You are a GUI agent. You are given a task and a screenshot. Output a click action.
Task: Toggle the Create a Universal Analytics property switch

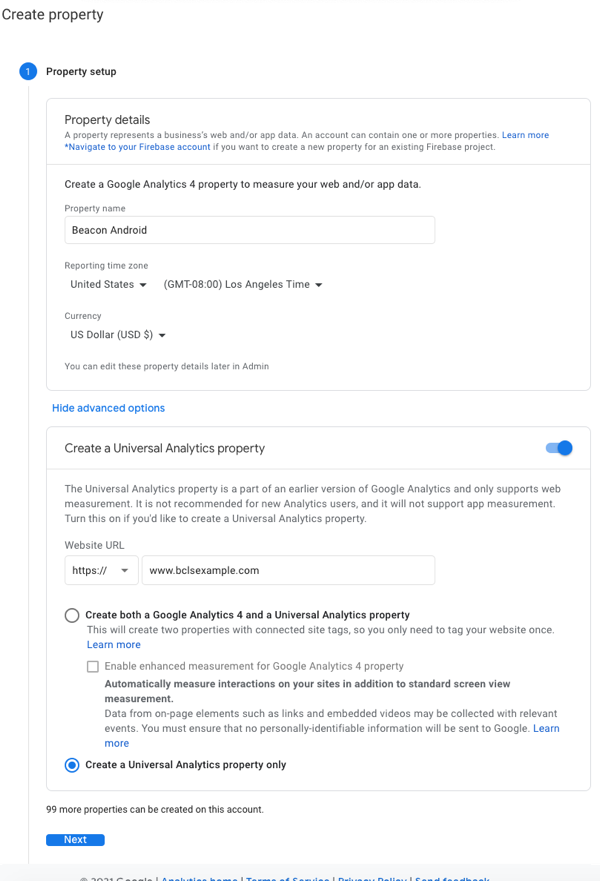pos(559,448)
